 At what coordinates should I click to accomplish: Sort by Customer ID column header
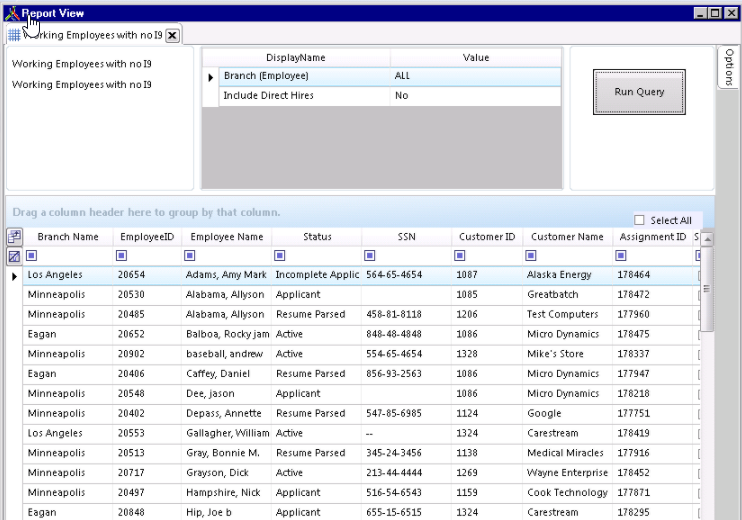[x=486, y=237]
